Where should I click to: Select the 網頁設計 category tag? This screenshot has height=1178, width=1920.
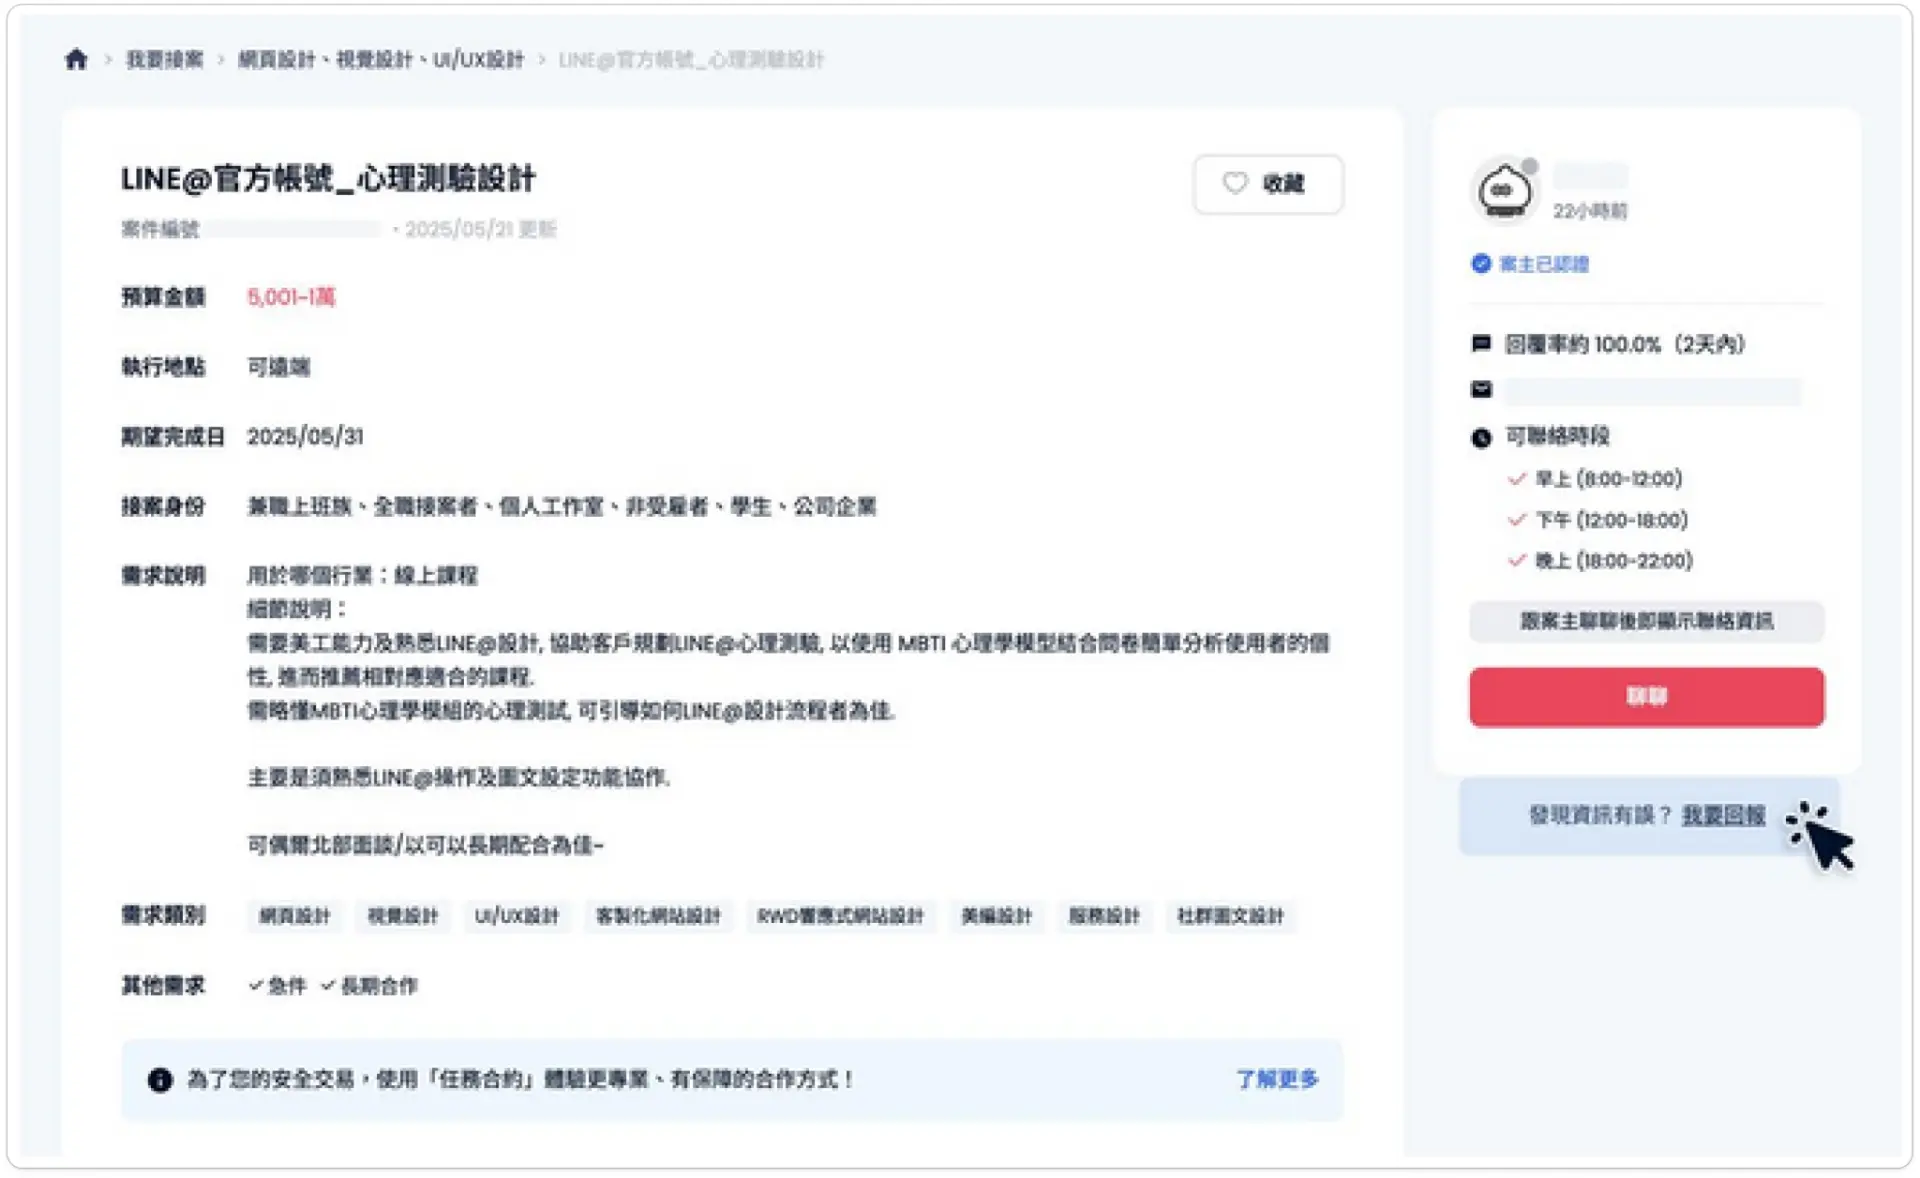point(294,916)
